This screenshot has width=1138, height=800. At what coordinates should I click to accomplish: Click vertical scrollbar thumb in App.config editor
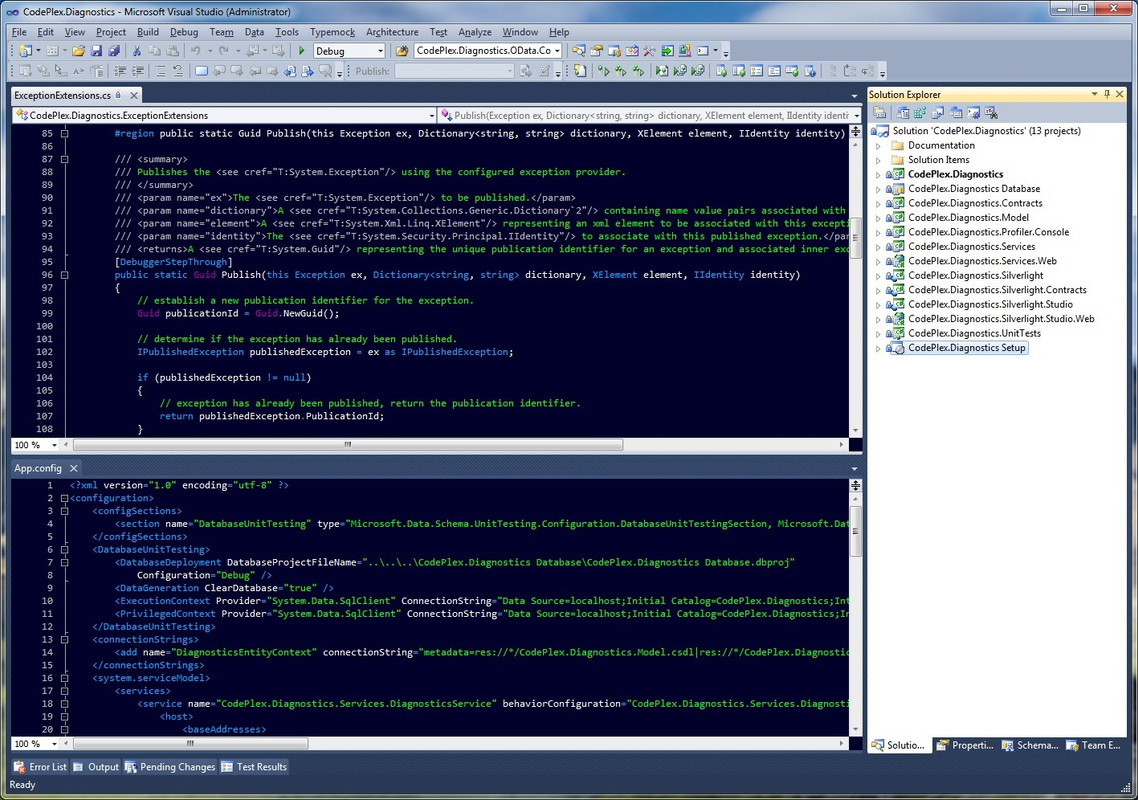[856, 531]
